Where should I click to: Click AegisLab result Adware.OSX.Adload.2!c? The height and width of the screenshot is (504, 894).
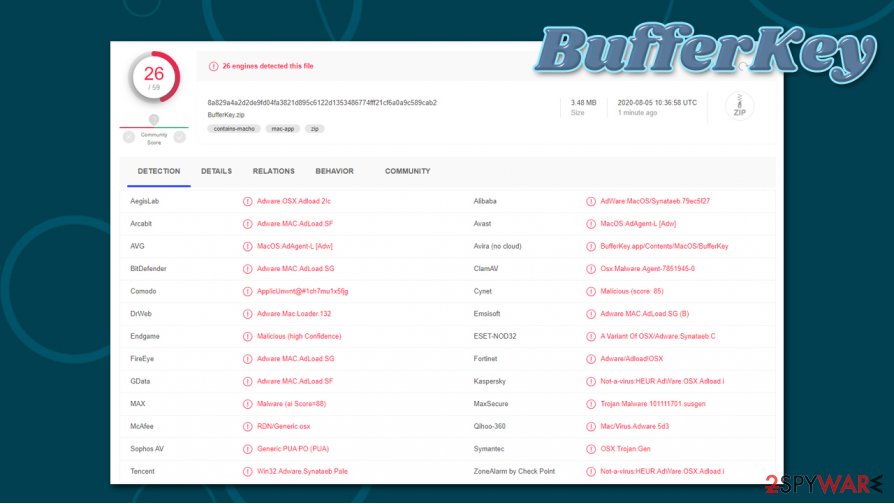click(294, 201)
